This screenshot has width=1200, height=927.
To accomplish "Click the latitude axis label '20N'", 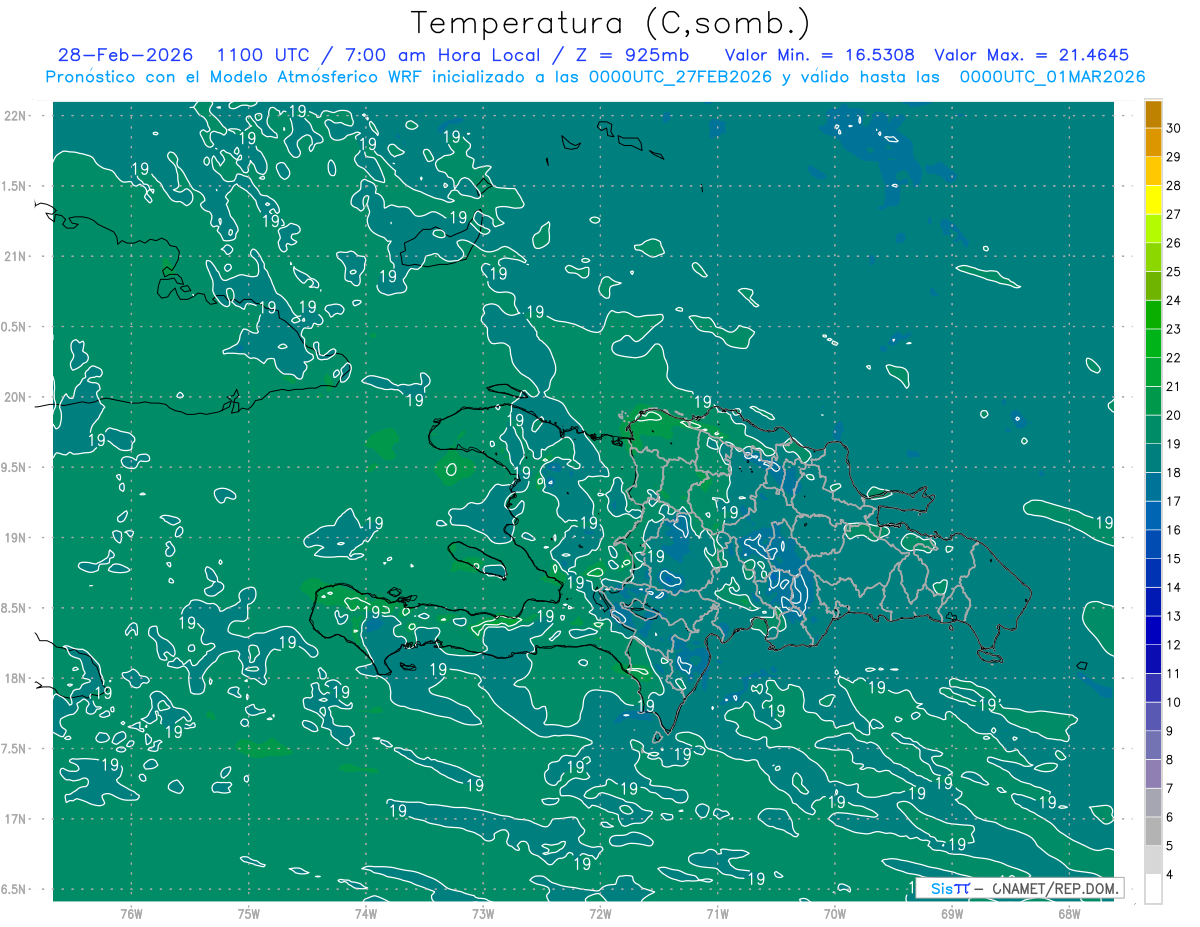I will [x=16, y=397].
